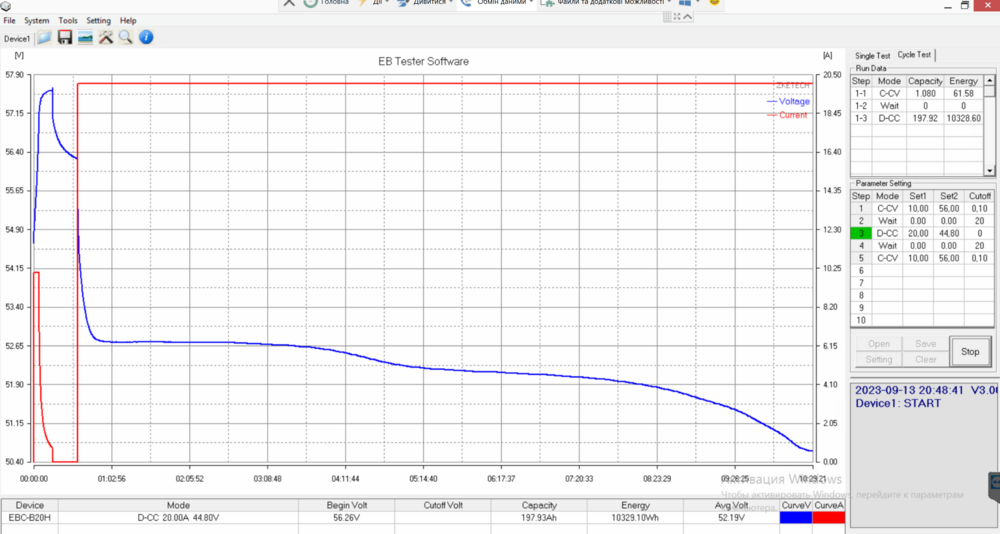The height and width of the screenshot is (534, 1000).
Task: Click the Setting button below parameter table
Action: (x=878, y=359)
